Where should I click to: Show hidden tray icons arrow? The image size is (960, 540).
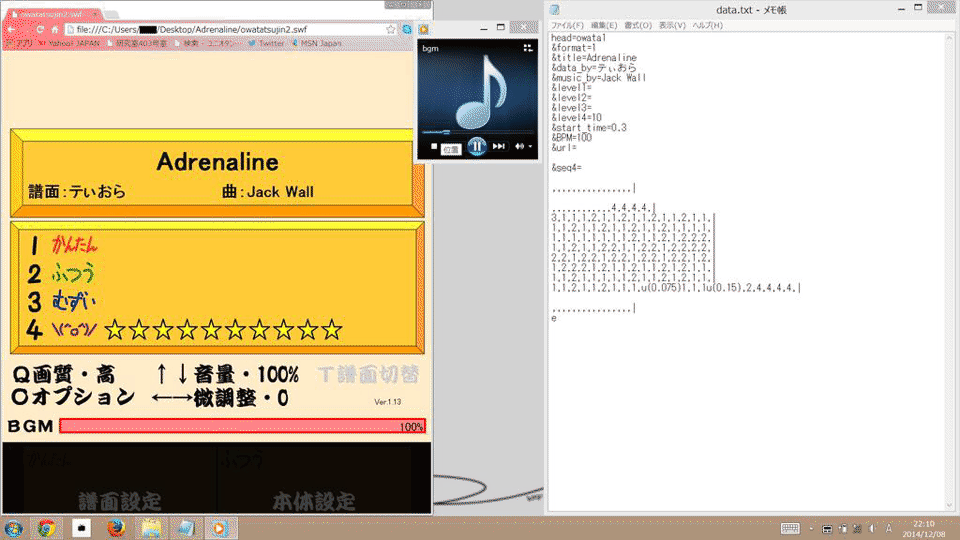(811, 528)
